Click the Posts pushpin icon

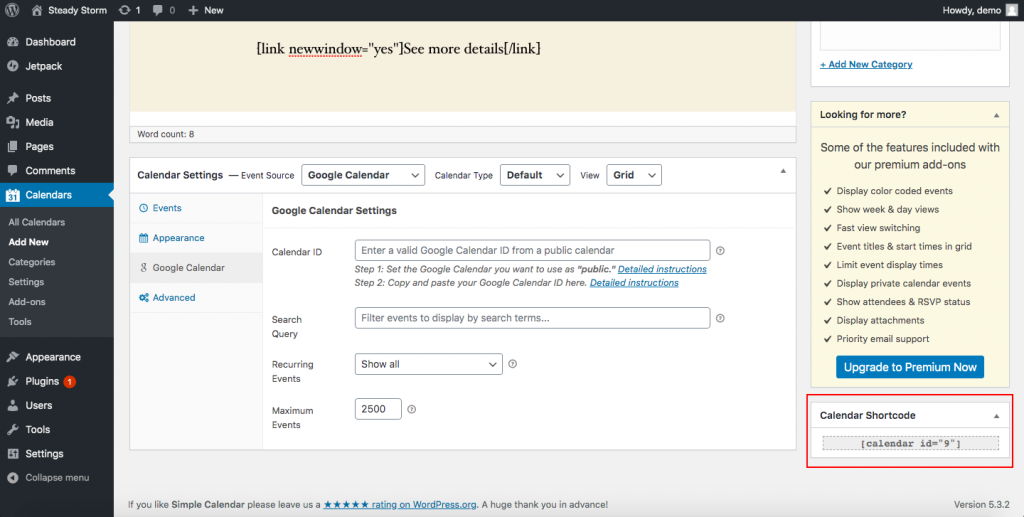point(12,98)
